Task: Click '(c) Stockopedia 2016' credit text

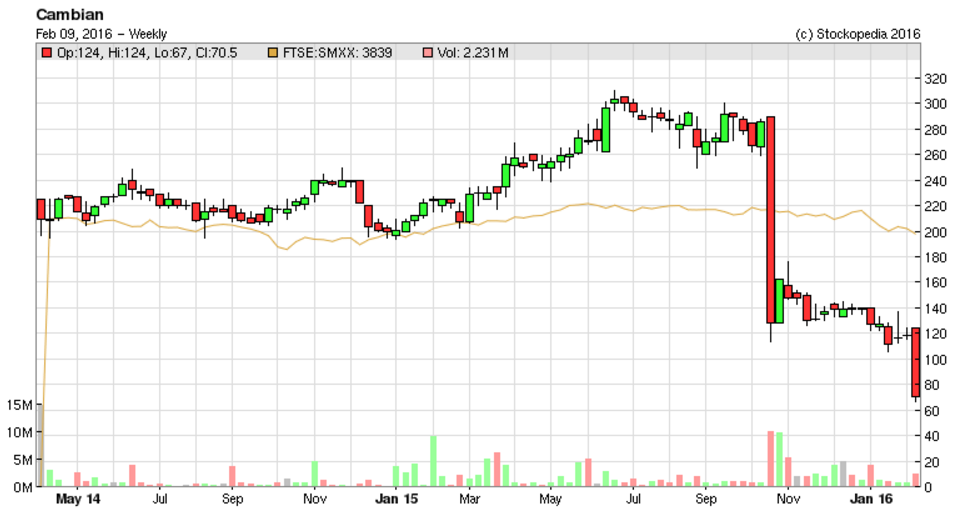Action: click(x=857, y=34)
